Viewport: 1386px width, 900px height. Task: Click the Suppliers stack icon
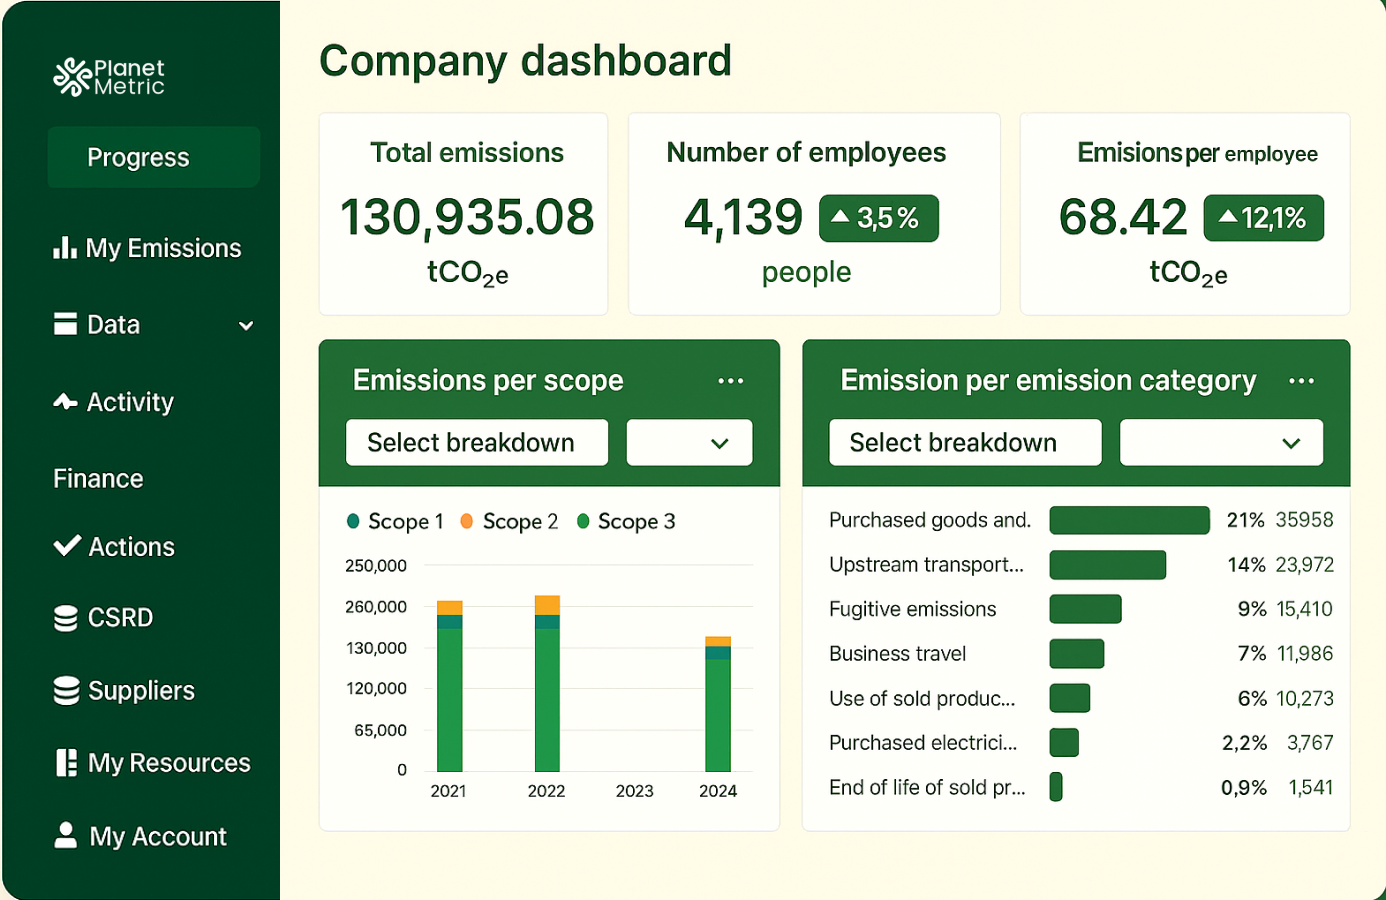(66, 690)
